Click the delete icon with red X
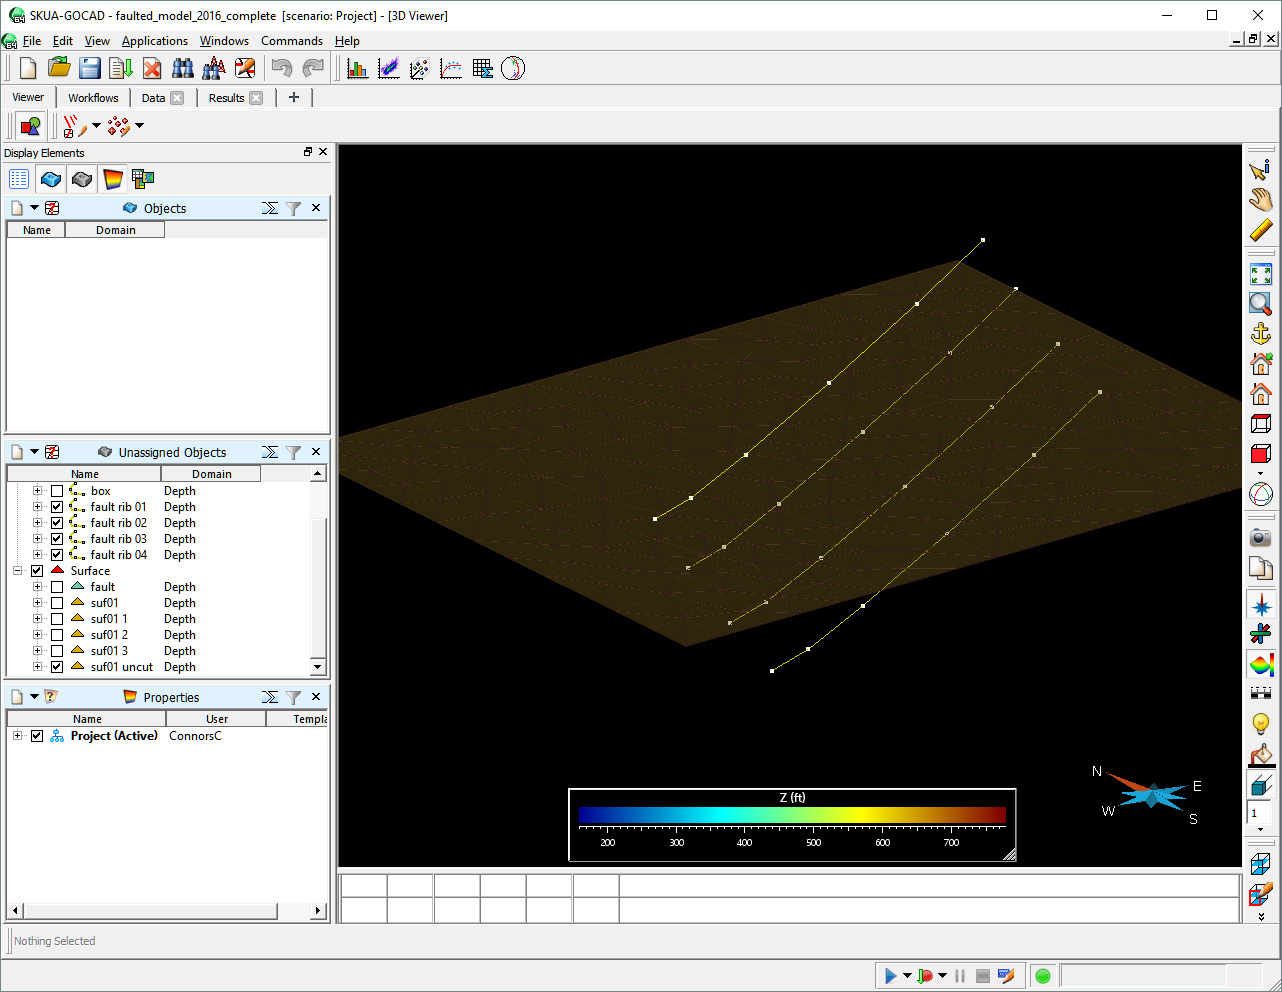 152,68
